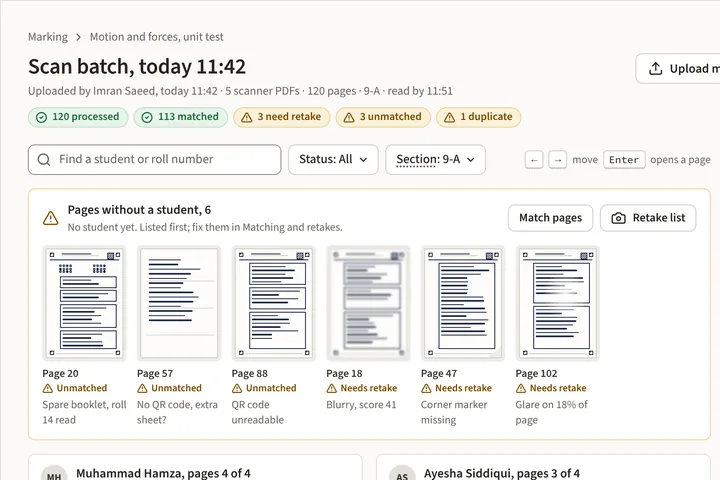Click the 'Page 102' label
The height and width of the screenshot is (480, 720).
tap(536, 373)
